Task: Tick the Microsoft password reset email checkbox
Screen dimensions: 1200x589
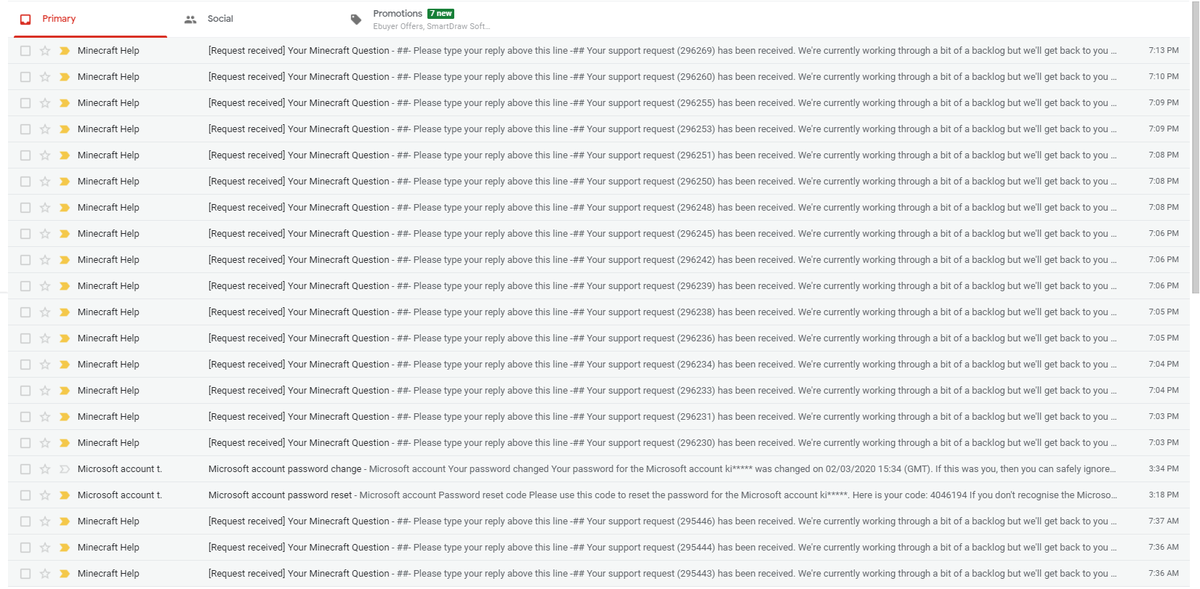Action: coord(25,495)
